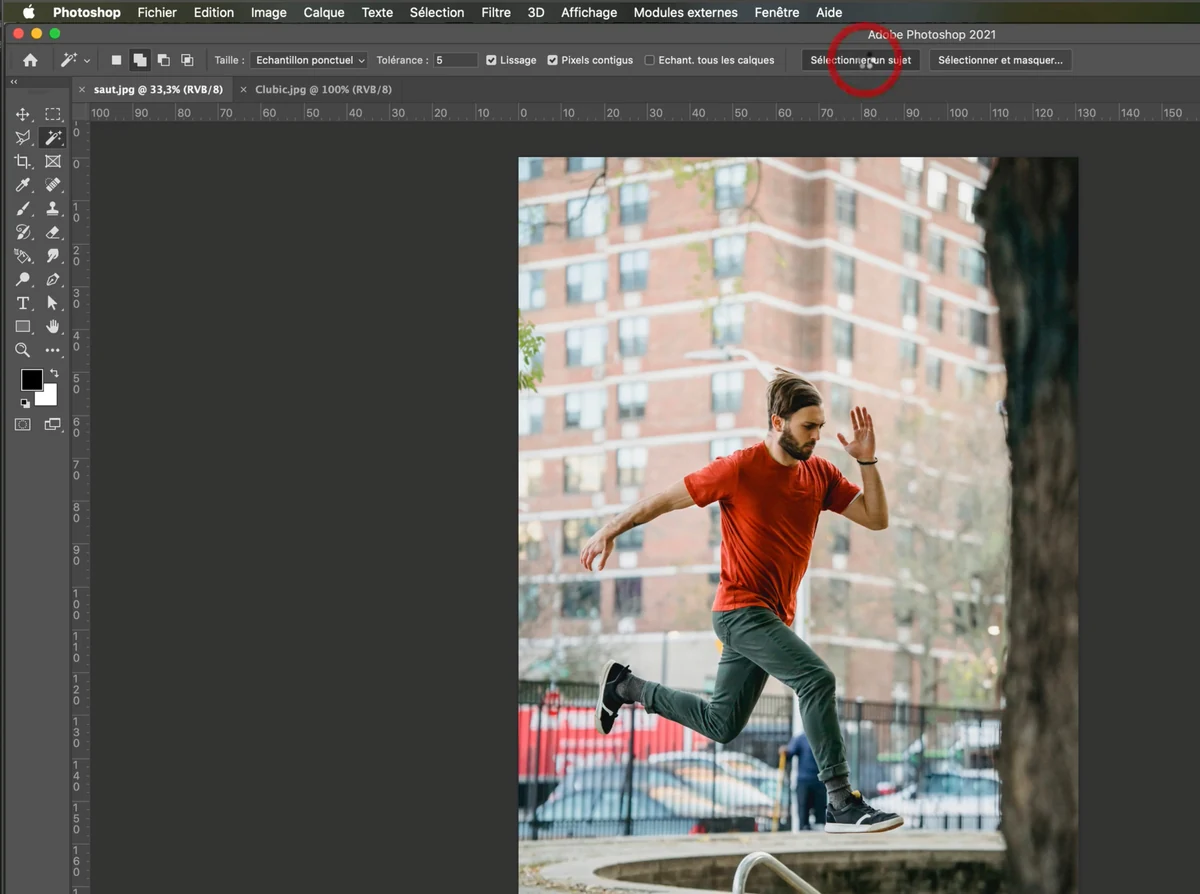Click the black foreground color swatch

point(31,379)
